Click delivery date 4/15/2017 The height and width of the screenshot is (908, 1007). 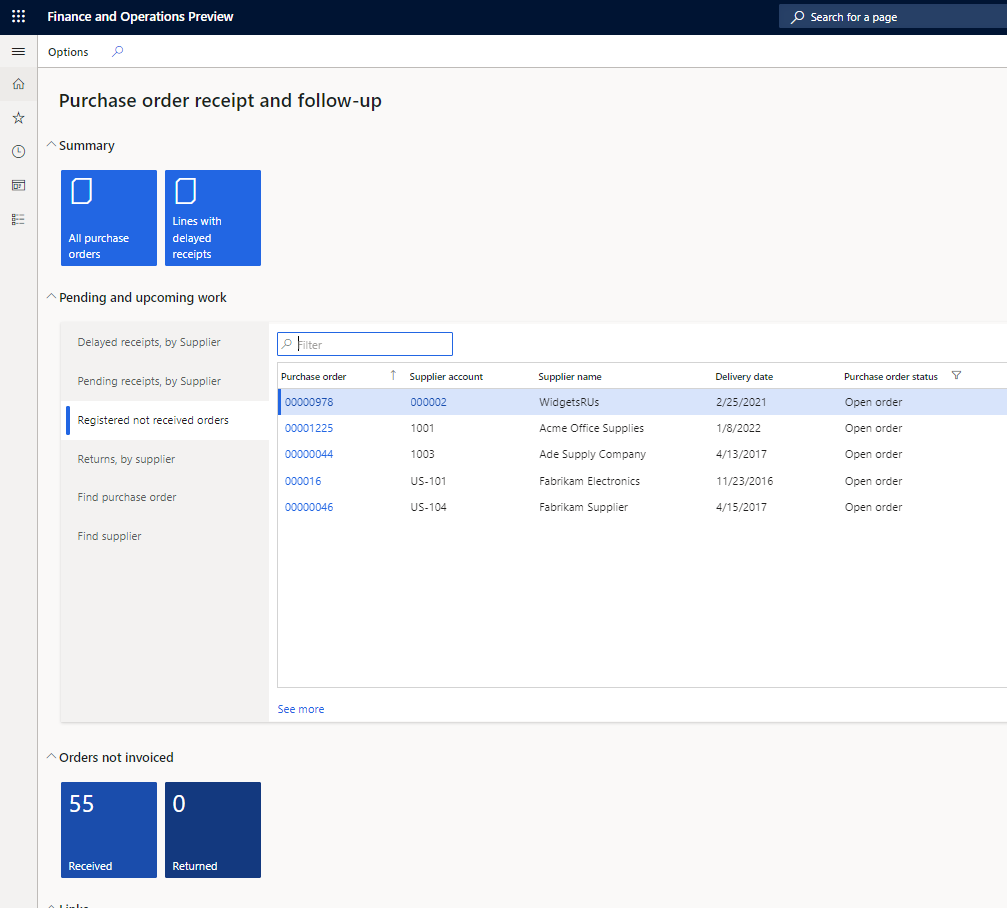[741, 507]
